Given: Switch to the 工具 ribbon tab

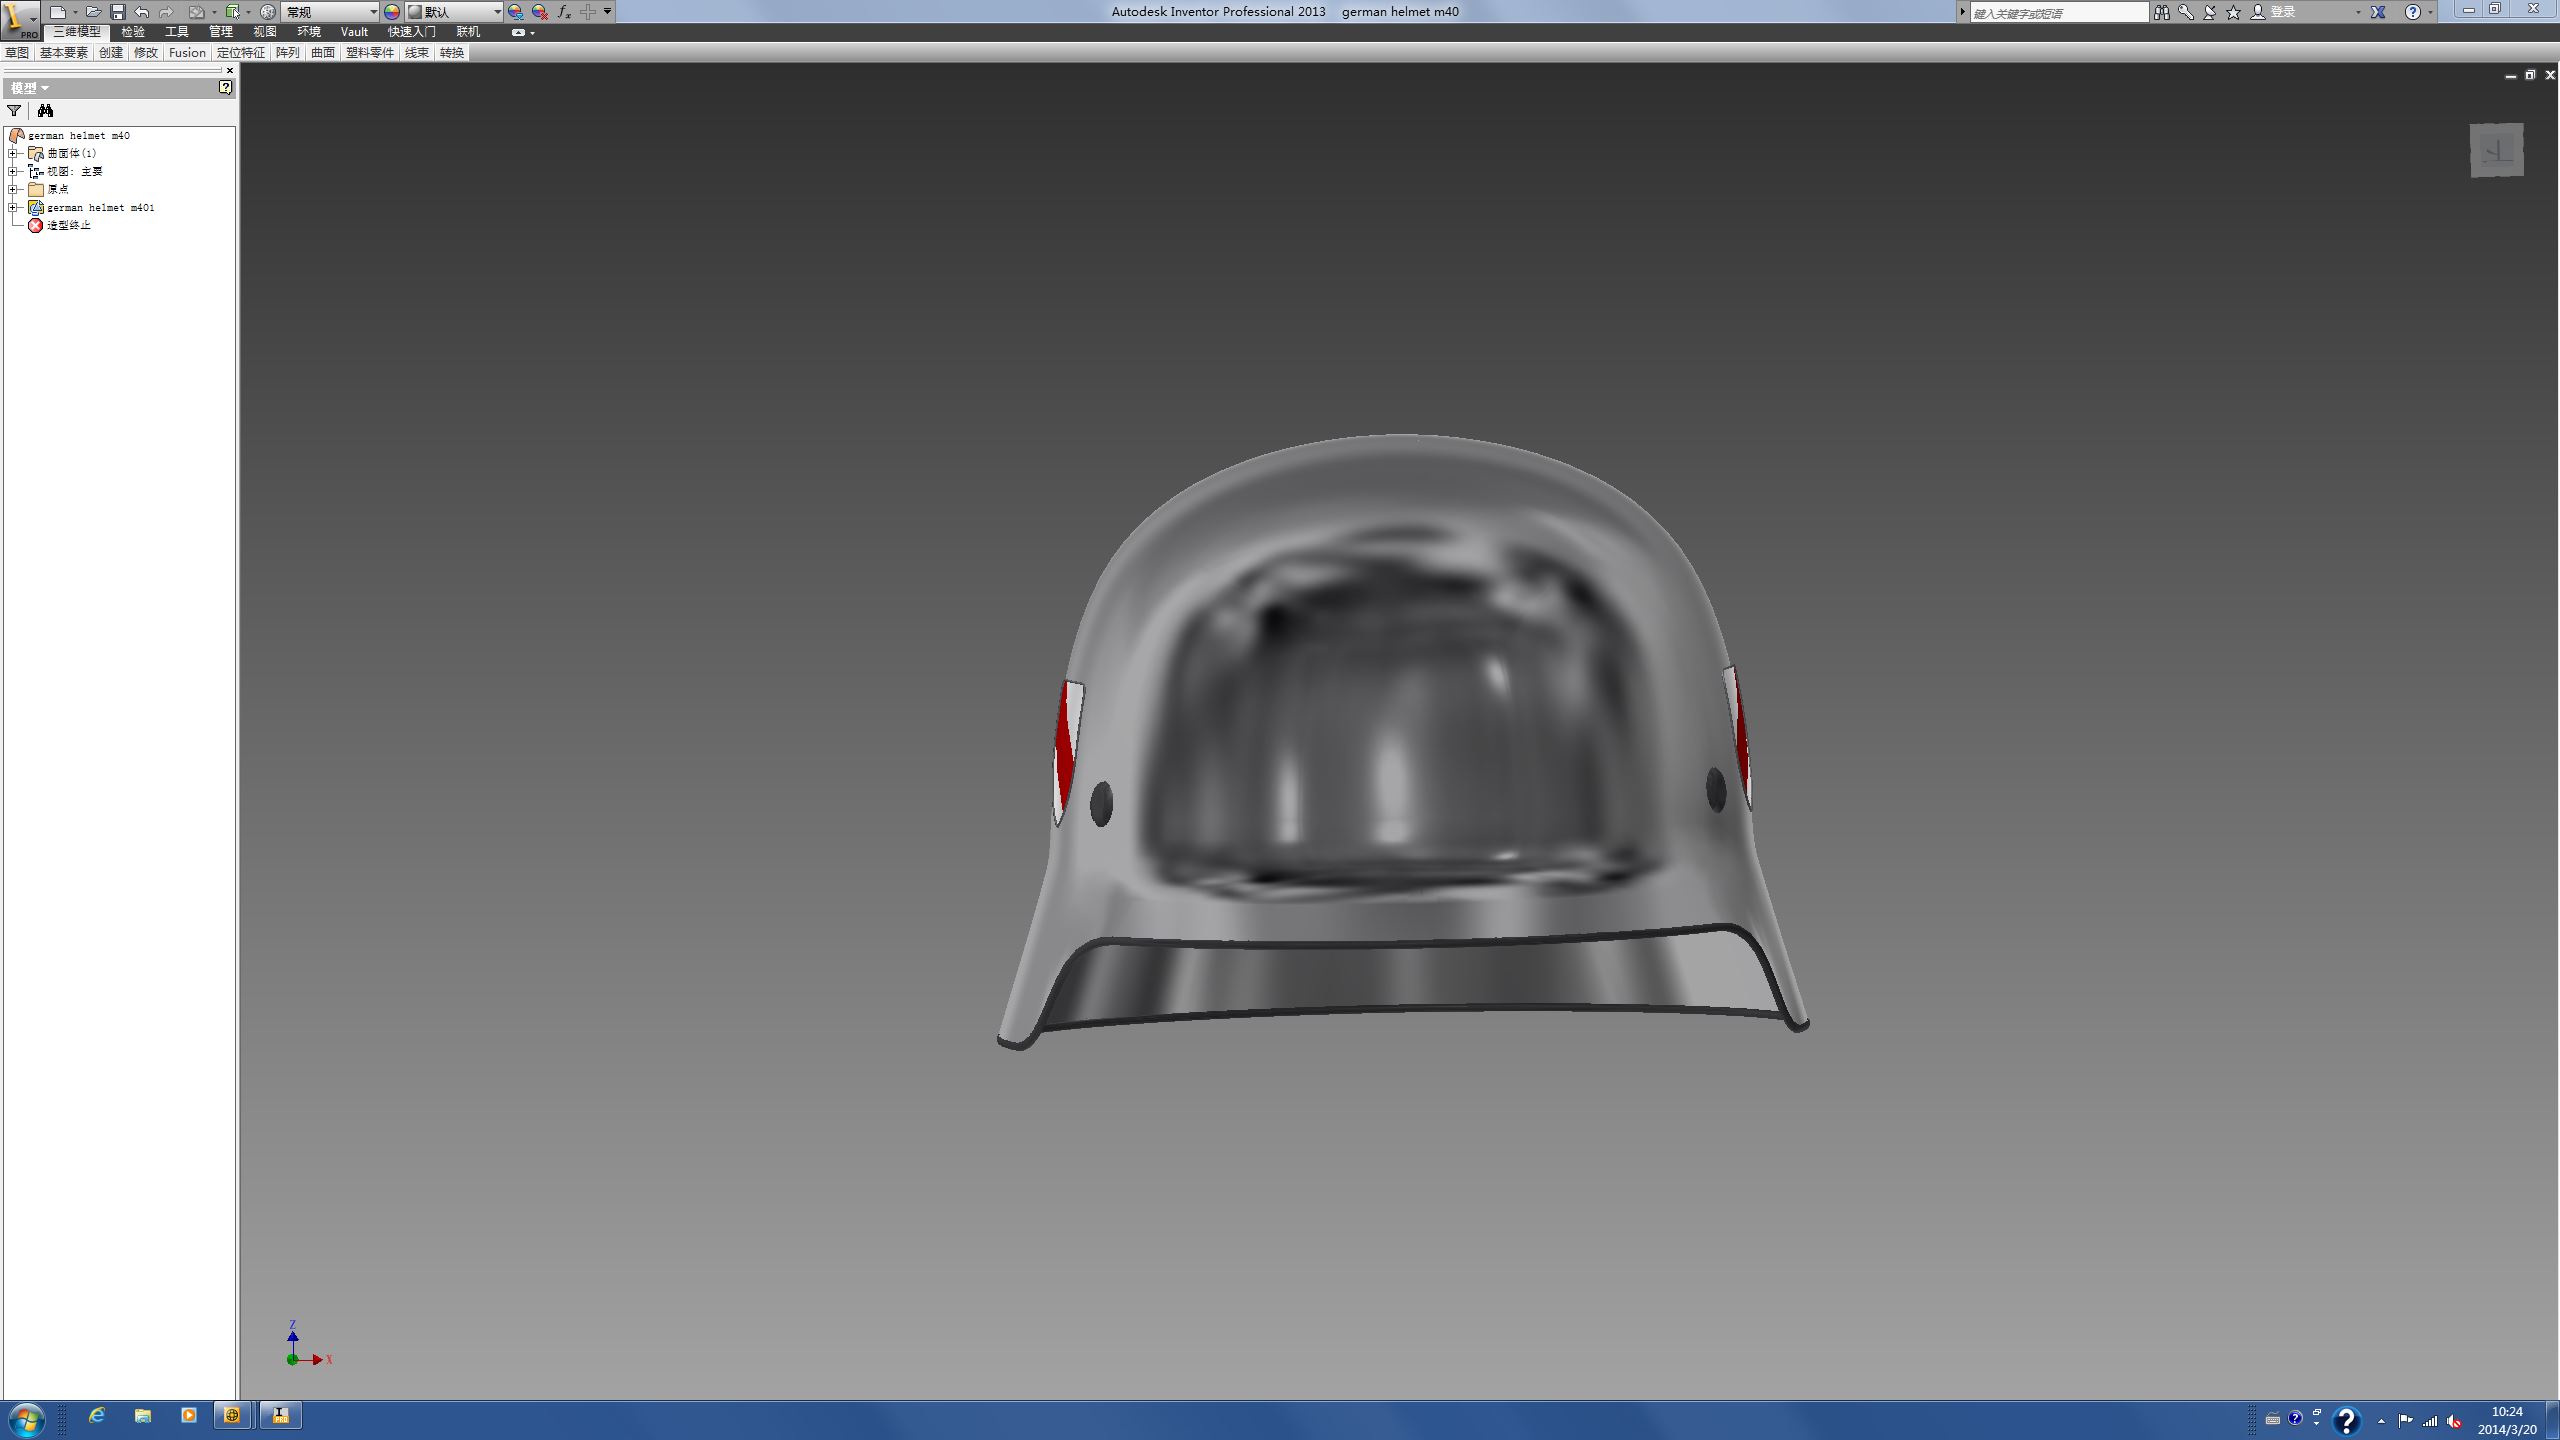Looking at the screenshot, I should point(177,32).
